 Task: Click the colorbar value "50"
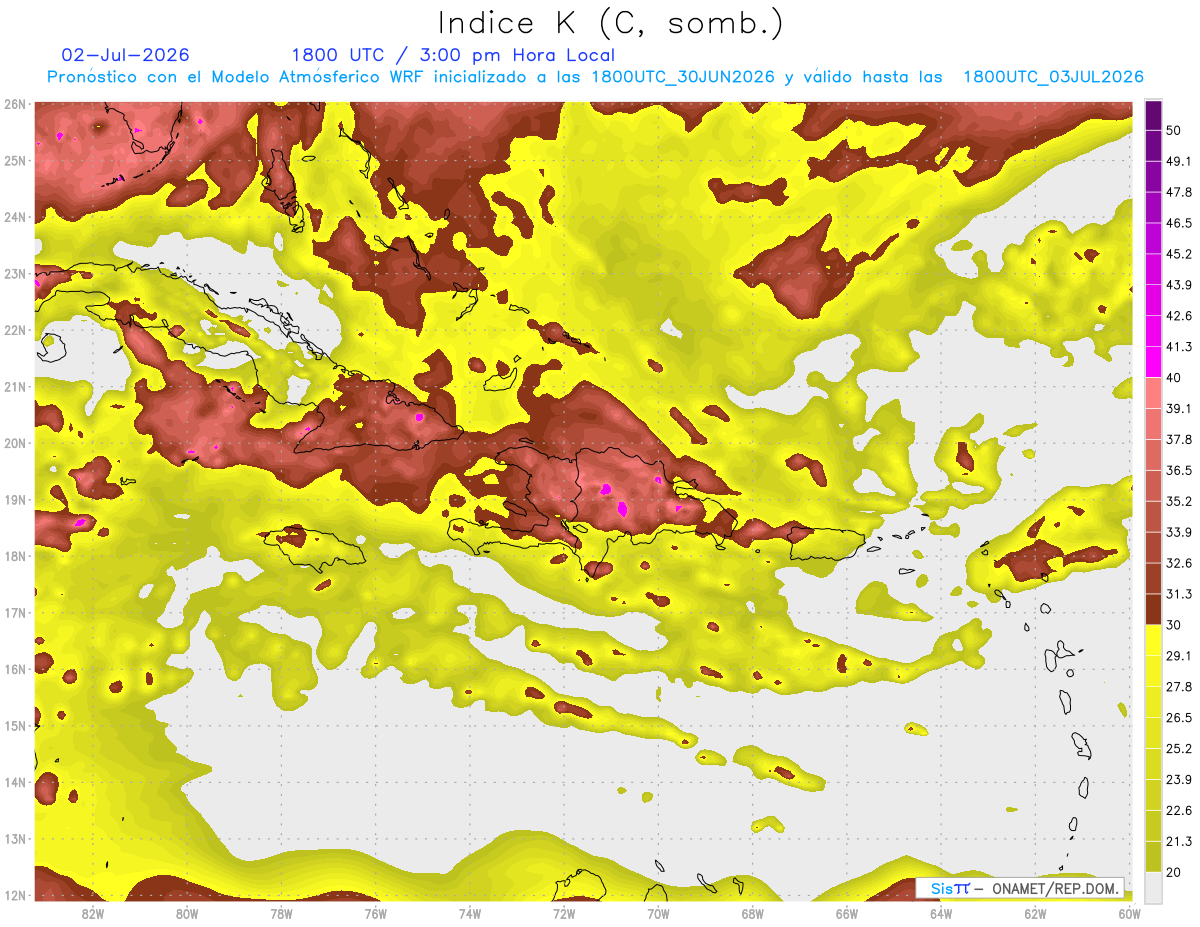click(x=1176, y=129)
